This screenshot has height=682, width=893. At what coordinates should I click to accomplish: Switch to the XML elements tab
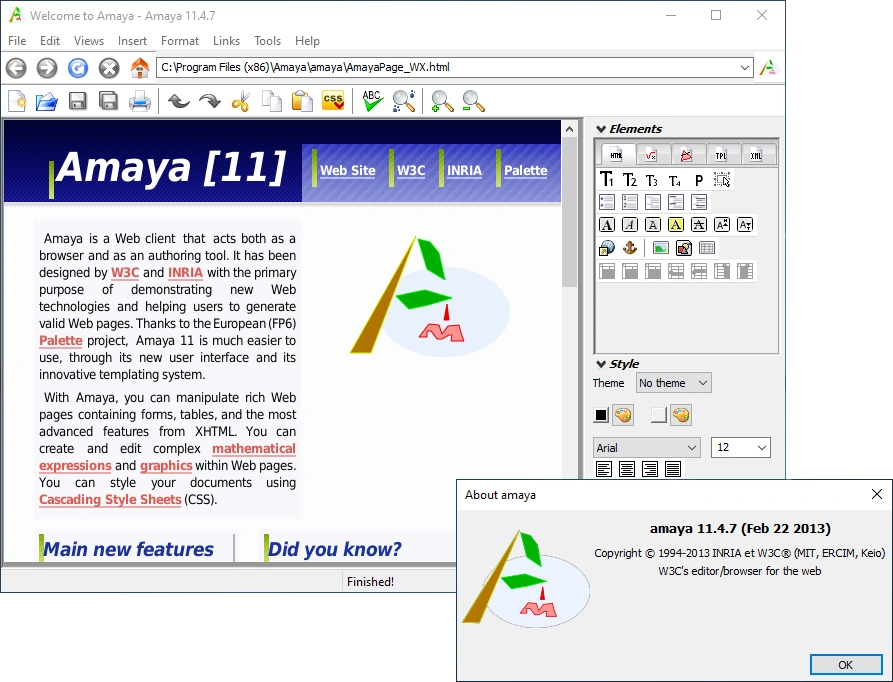(757, 154)
